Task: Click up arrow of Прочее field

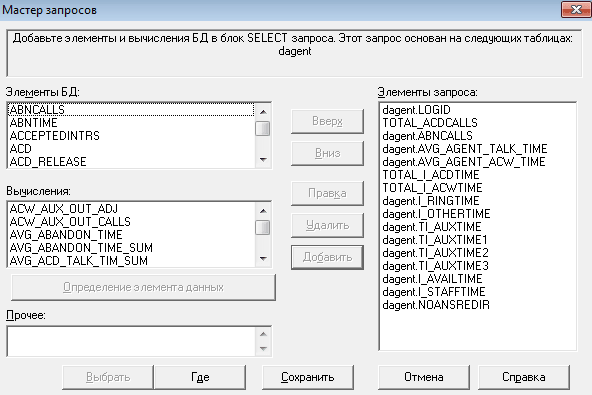Action: point(263,334)
